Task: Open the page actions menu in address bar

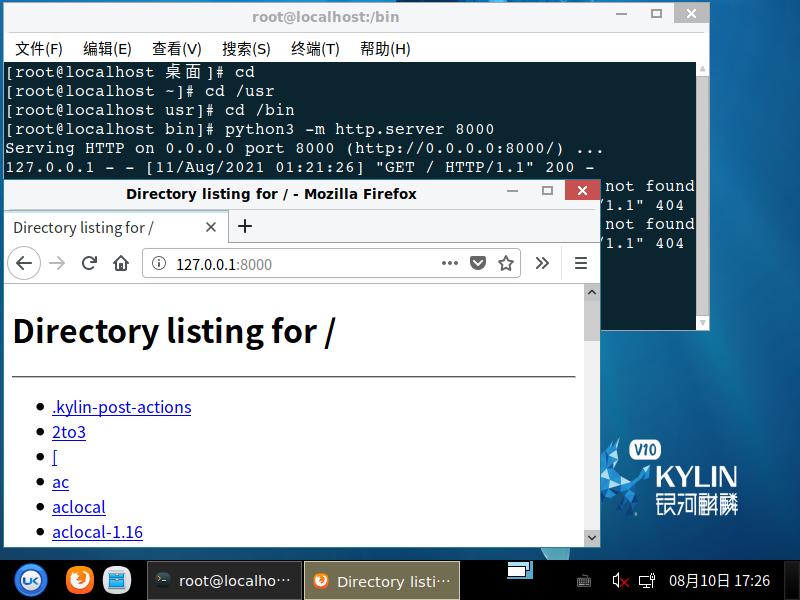Action: pos(449,263)
